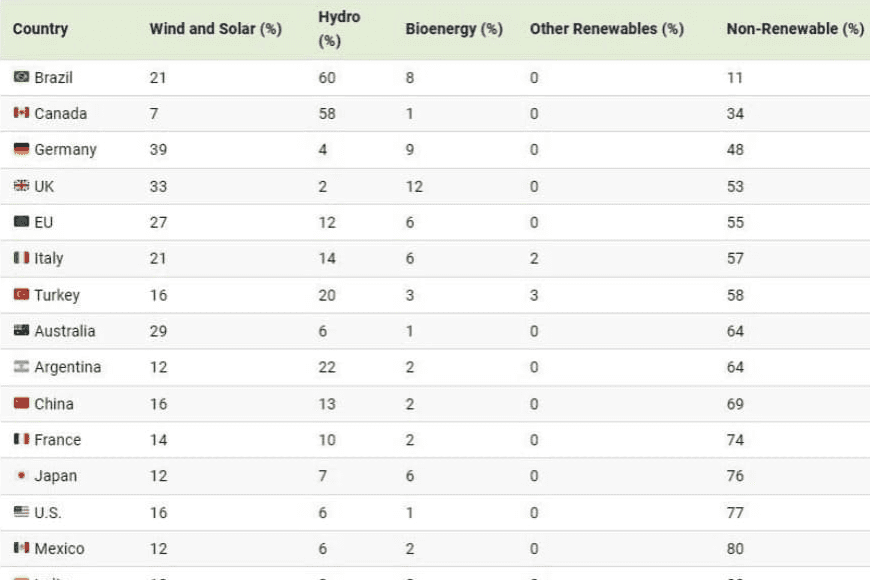870x580 pixels.
Task: Click the Germany flag icon
Action: pos(21,149)
